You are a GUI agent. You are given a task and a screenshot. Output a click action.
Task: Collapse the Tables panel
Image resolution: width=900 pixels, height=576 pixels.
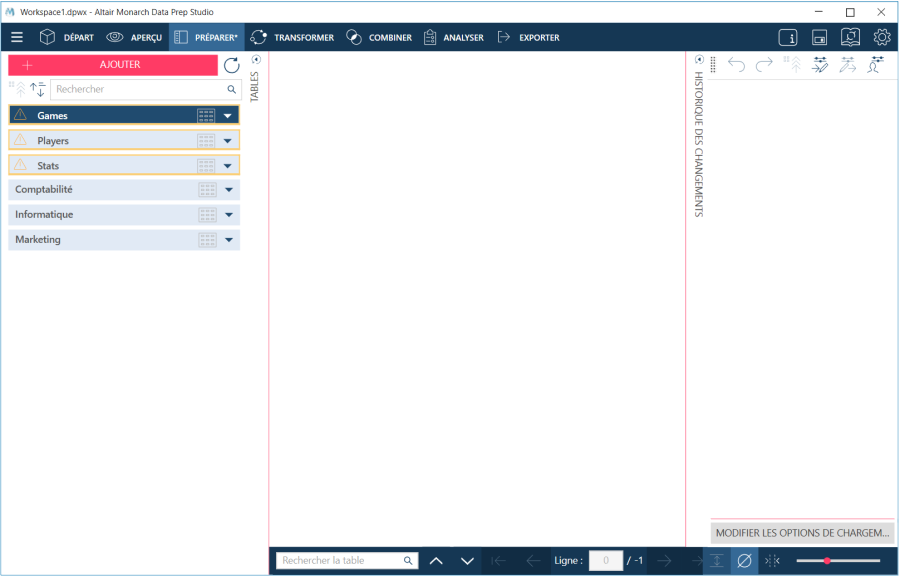click(256, 60)
